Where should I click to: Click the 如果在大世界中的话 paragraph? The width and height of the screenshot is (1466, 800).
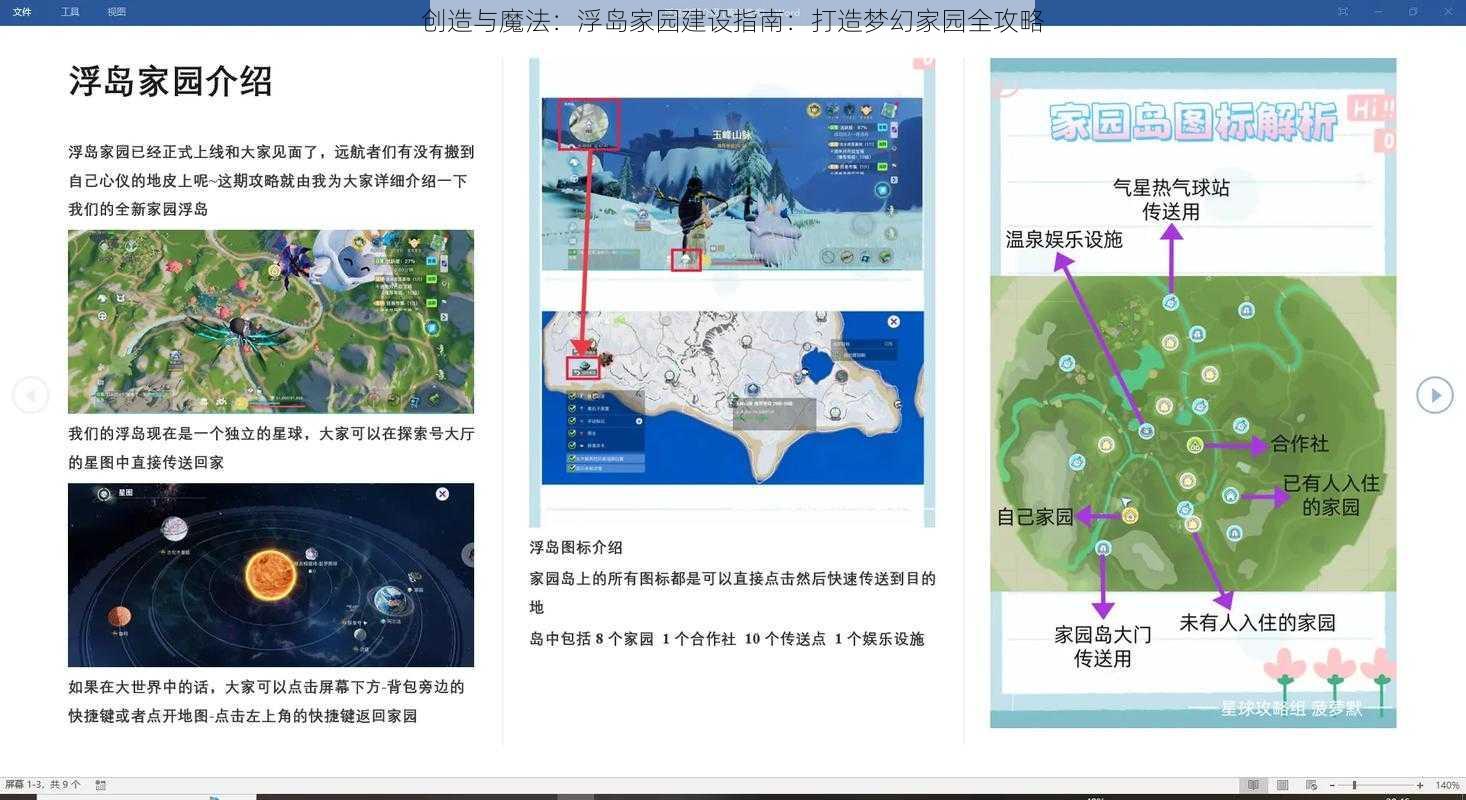[x=266, y=701]
